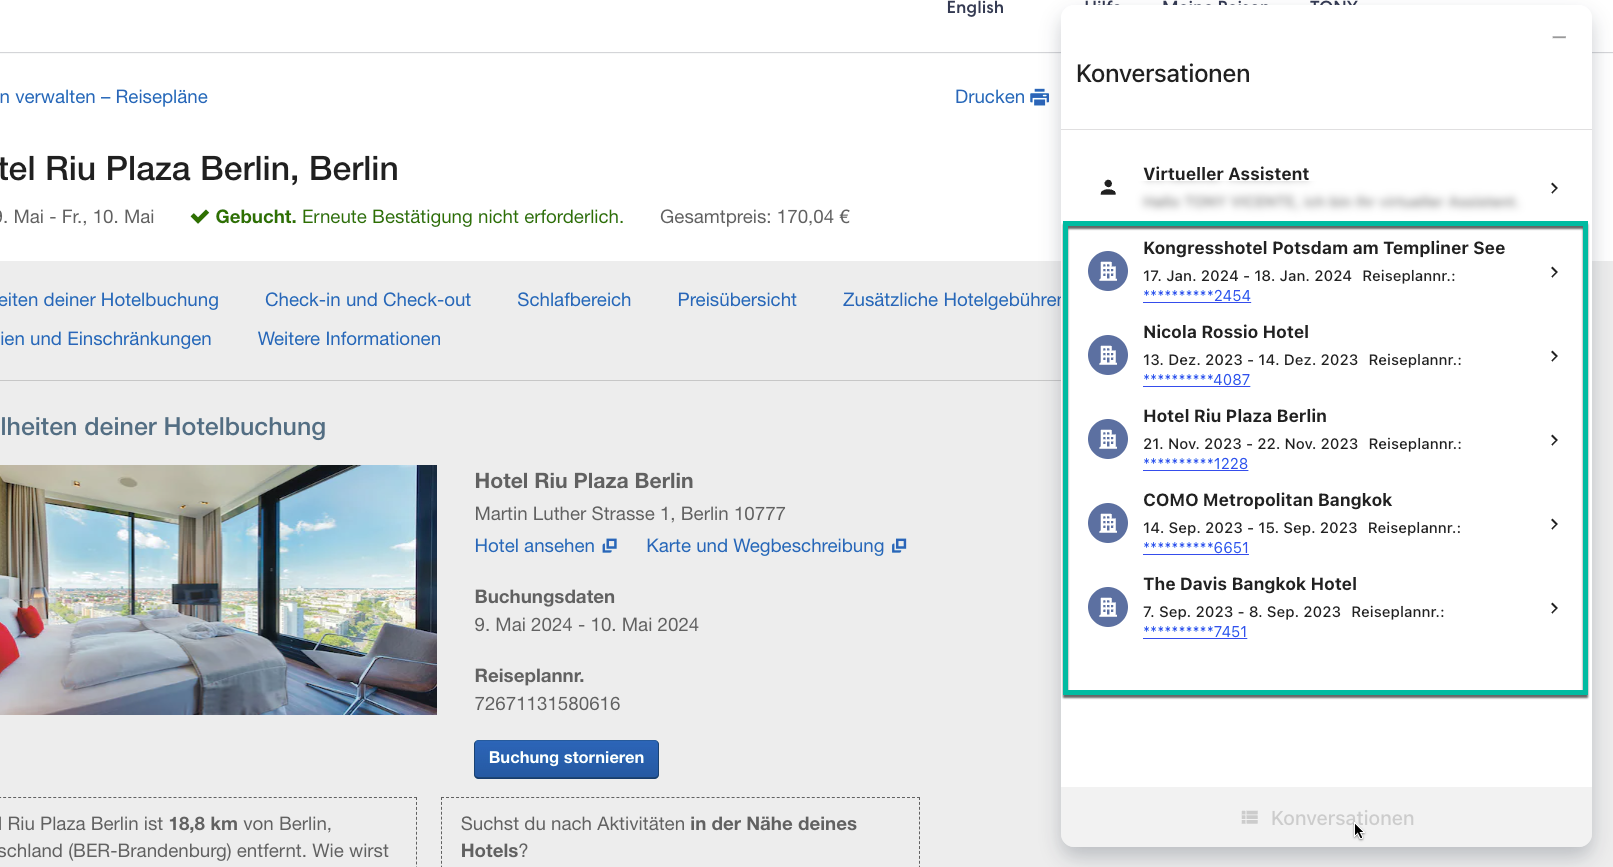Jump to Weitere Informationen section
The height and width of the screenshot is (867, 1613).
pyautogui.click(x=349, y=339)
